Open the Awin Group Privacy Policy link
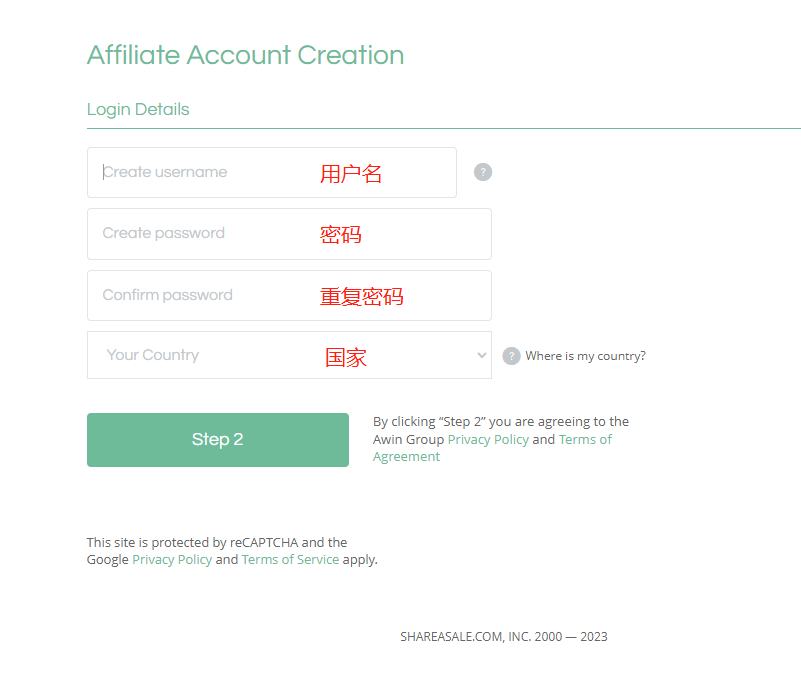The image size is (801, 680). [488, 439]
